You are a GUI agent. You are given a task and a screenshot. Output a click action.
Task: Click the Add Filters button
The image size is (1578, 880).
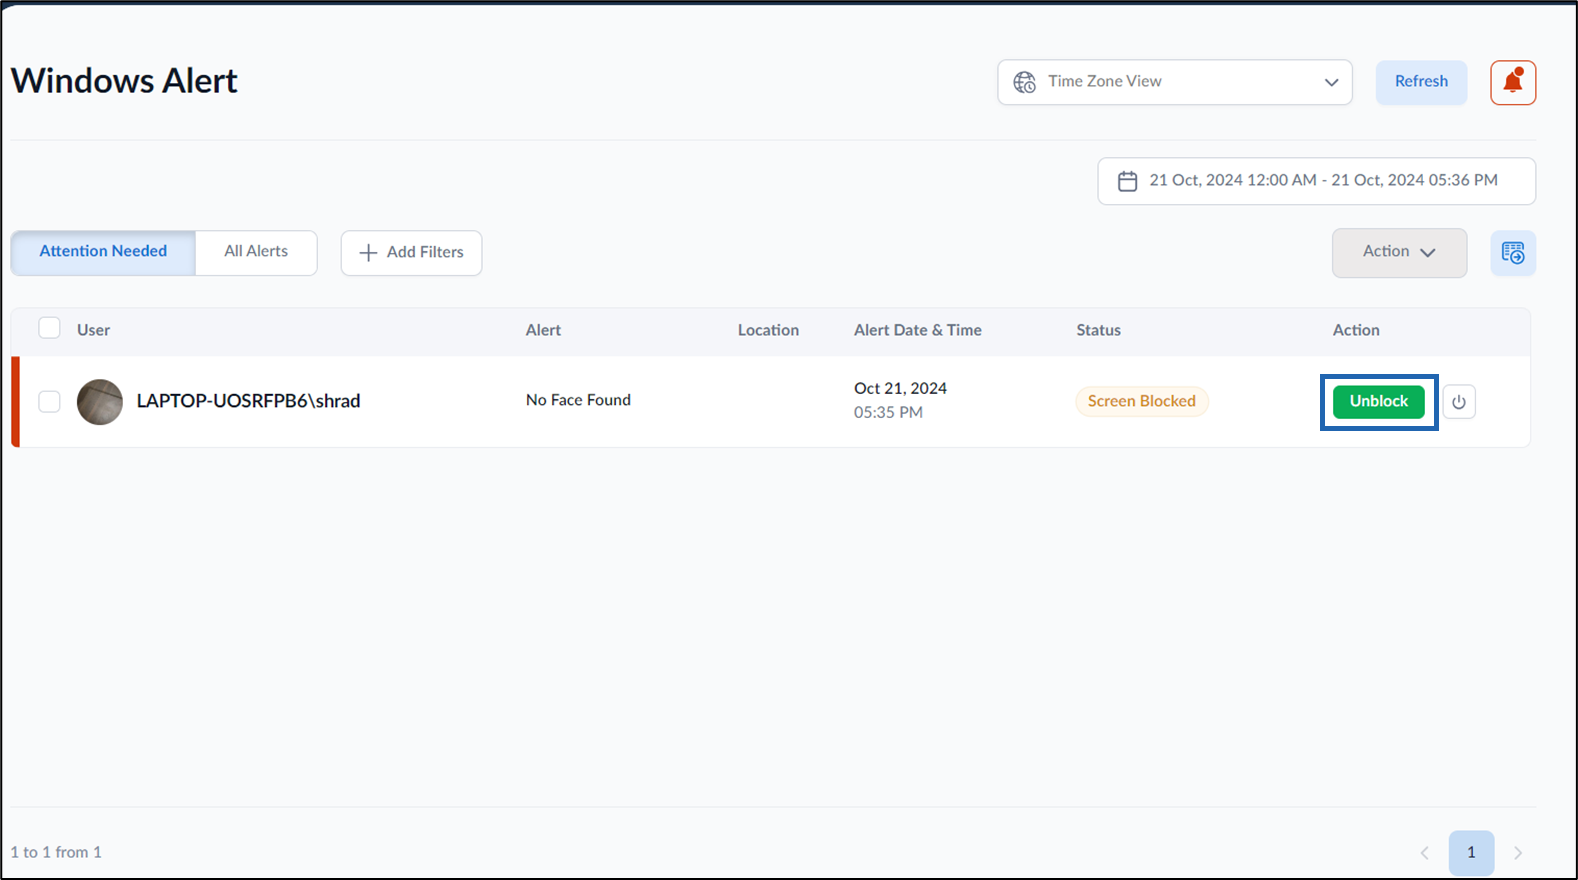[x=411, y=253]
